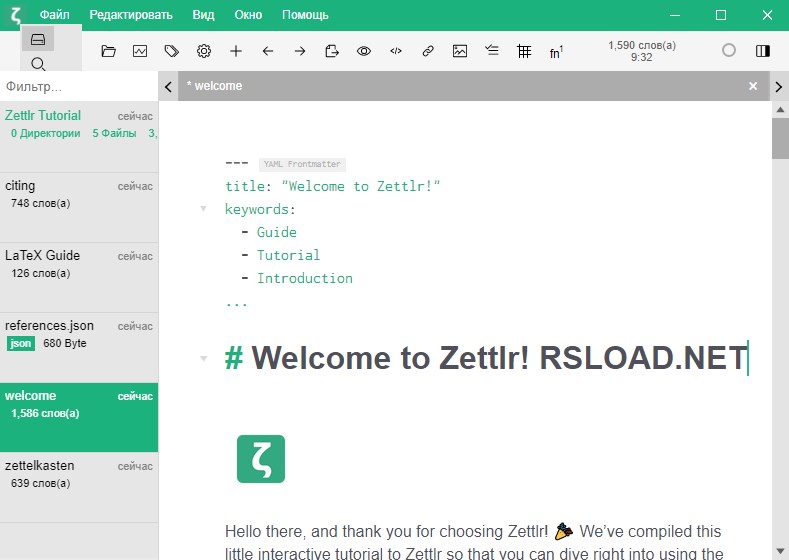The image size is (789, 560).
Task: Open the citing file
Action: pyautogui.click(x=79, y=208)
